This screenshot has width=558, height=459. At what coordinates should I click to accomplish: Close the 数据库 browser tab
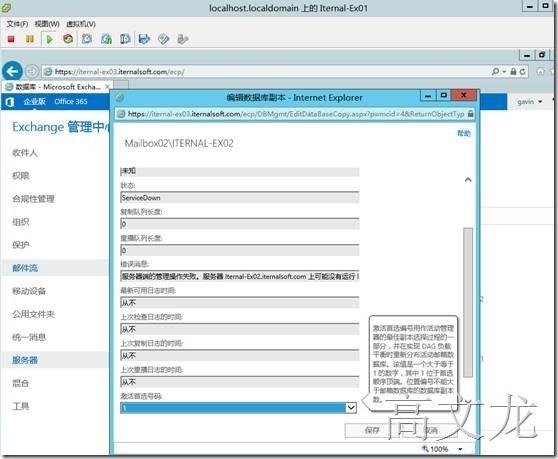(107, 87)
